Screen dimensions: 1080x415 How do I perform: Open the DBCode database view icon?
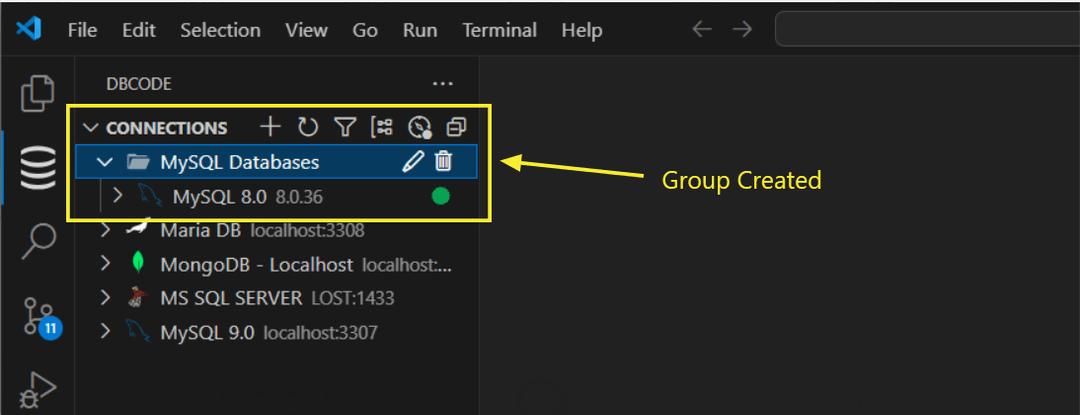(37, 167)
